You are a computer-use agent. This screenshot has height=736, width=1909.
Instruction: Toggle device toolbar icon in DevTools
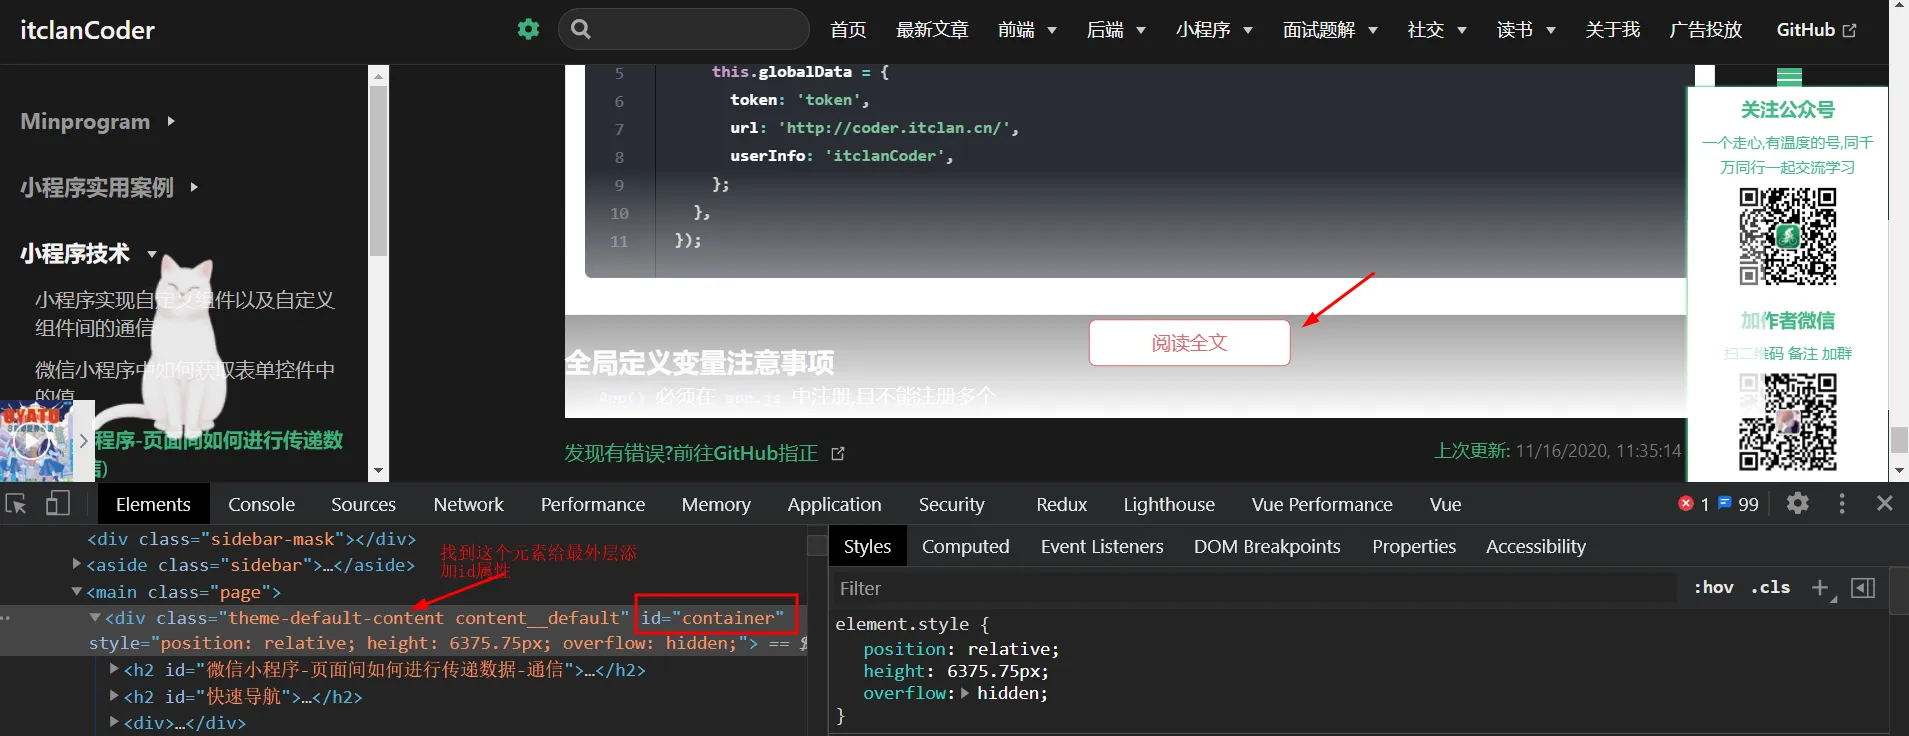(x=58, y=504)
